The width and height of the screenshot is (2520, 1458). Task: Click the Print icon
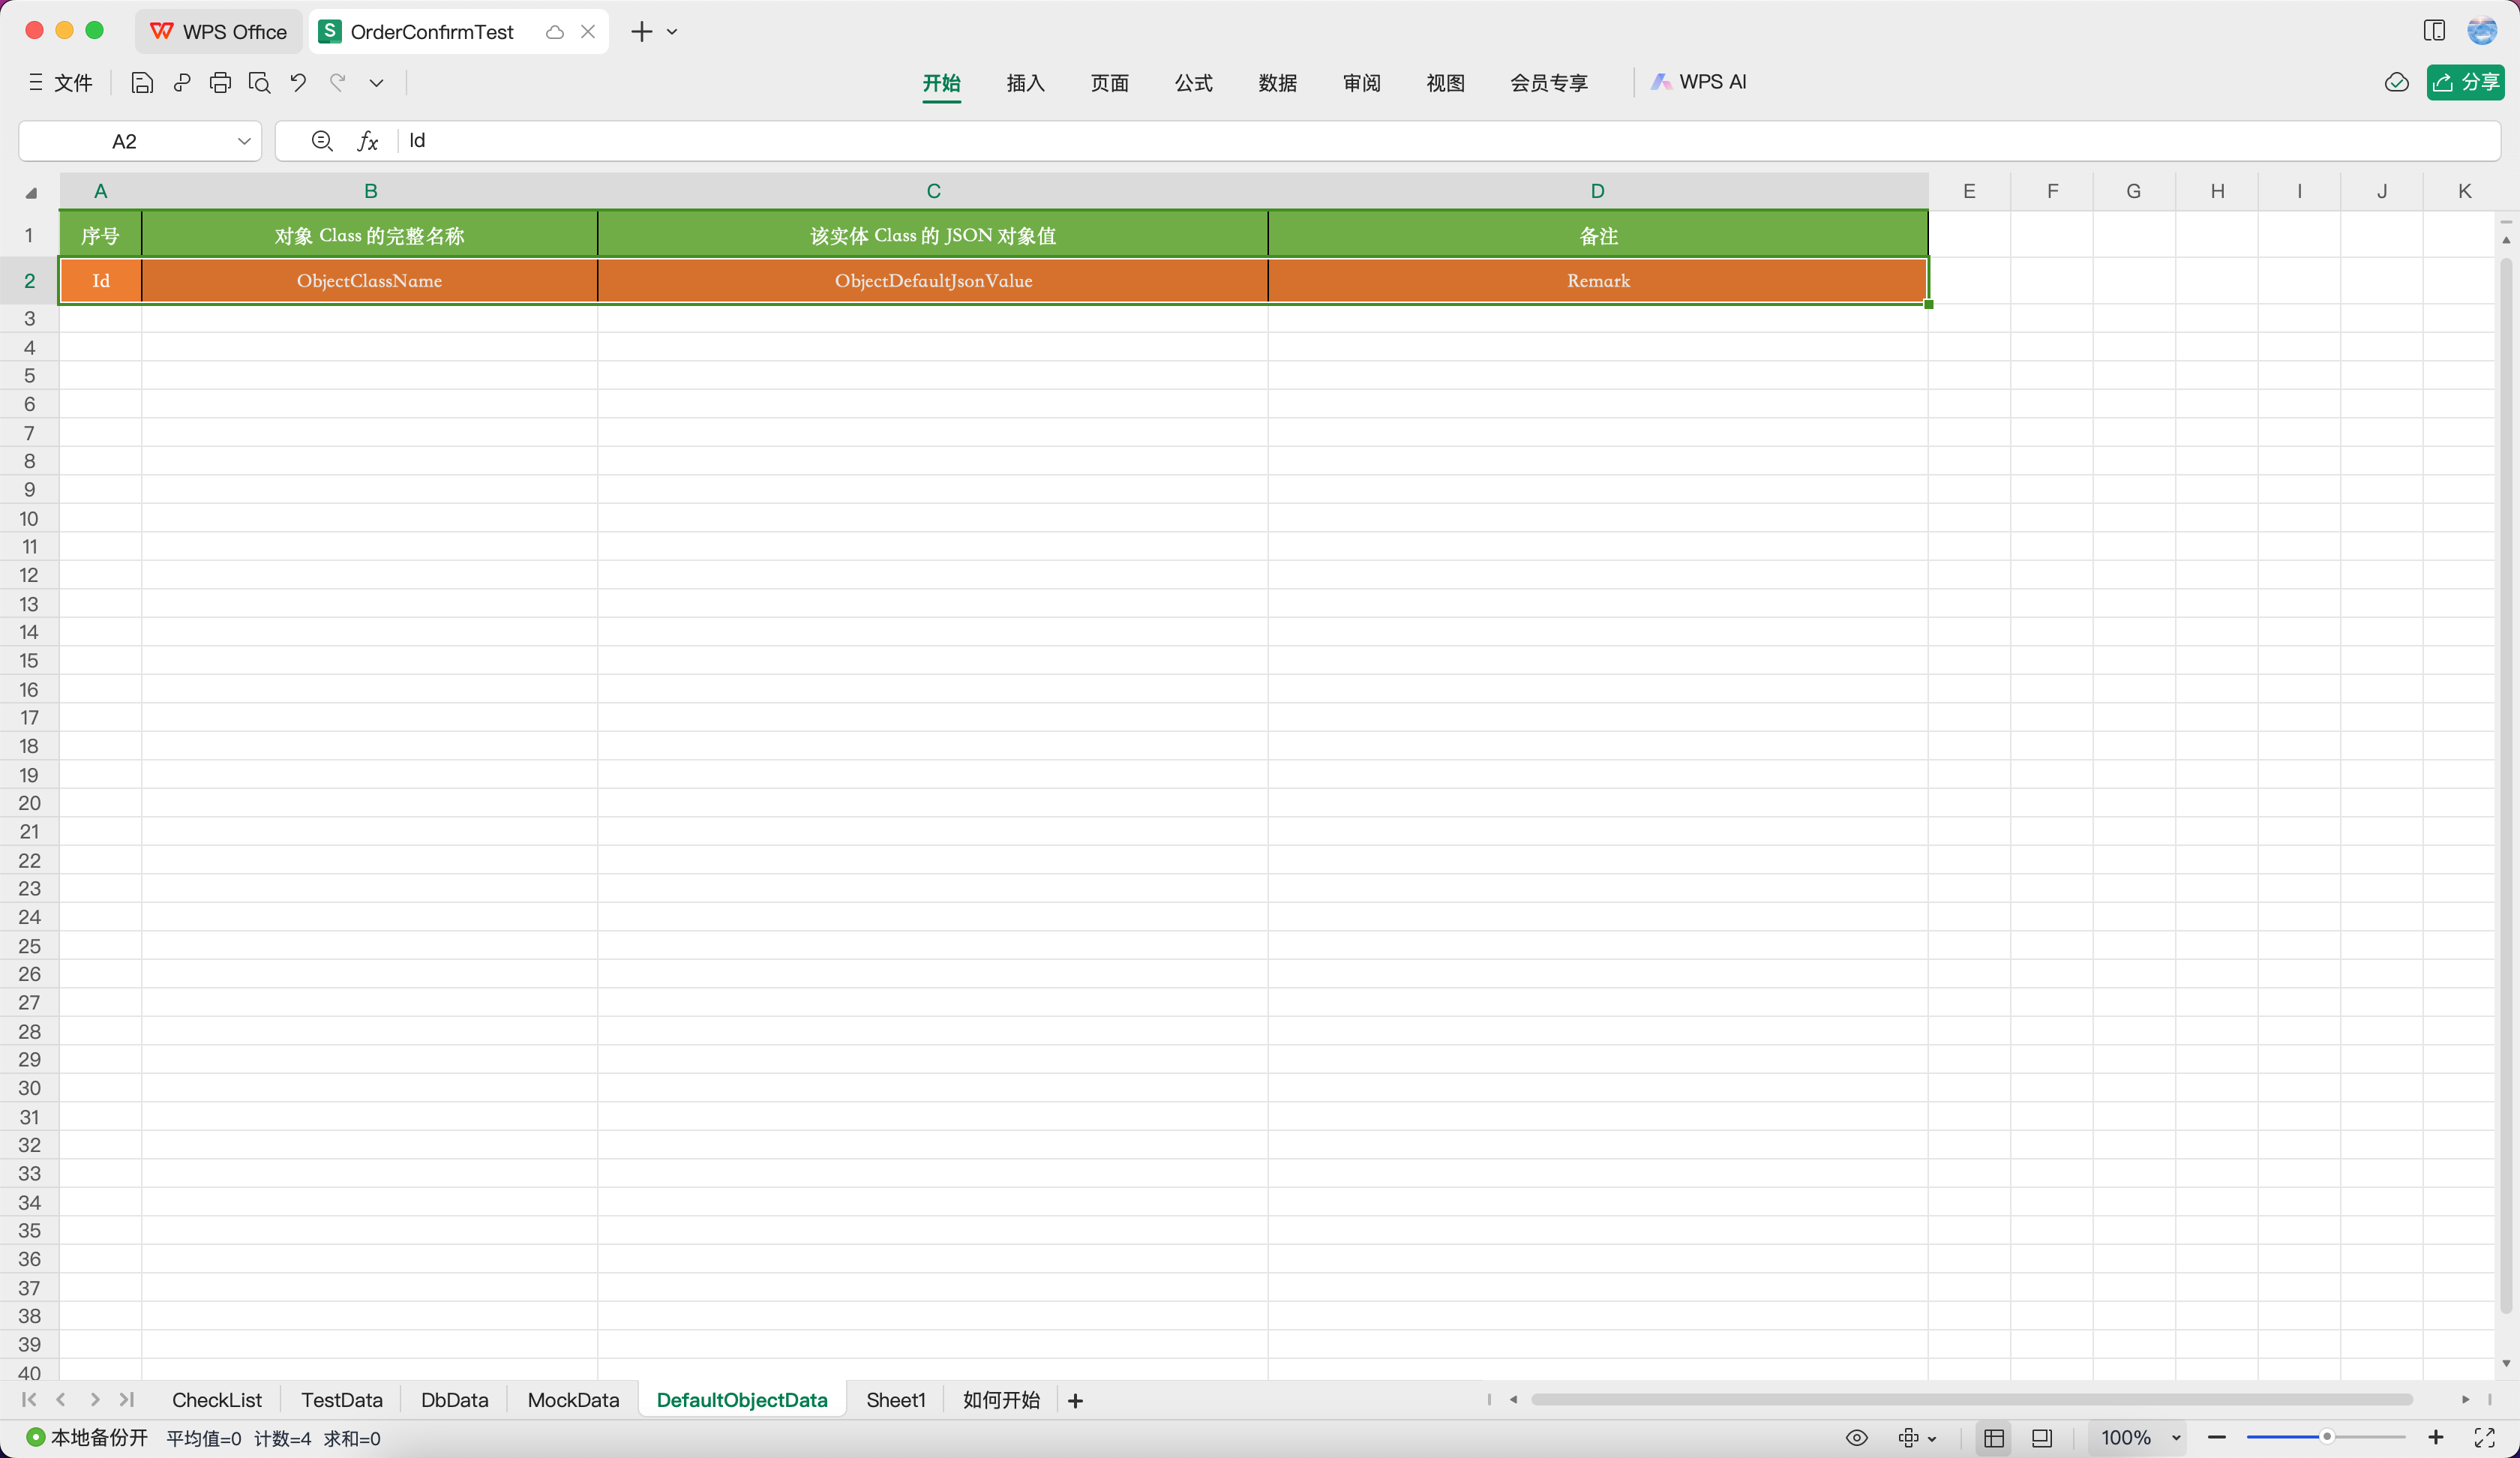coord(220,82)
